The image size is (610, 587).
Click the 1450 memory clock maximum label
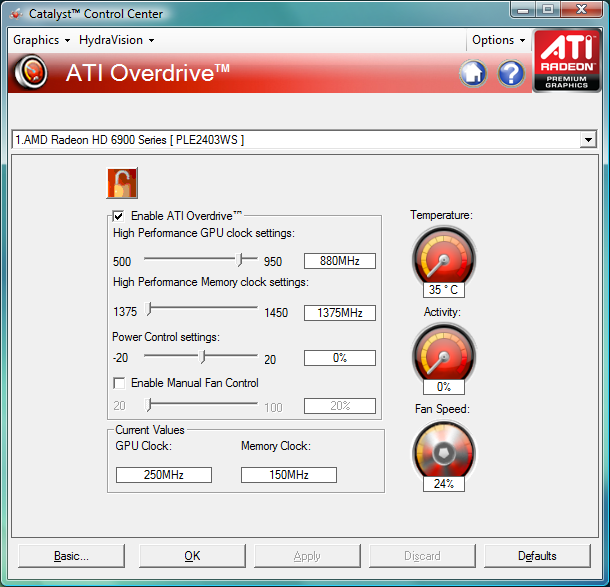tap(276, 313)
